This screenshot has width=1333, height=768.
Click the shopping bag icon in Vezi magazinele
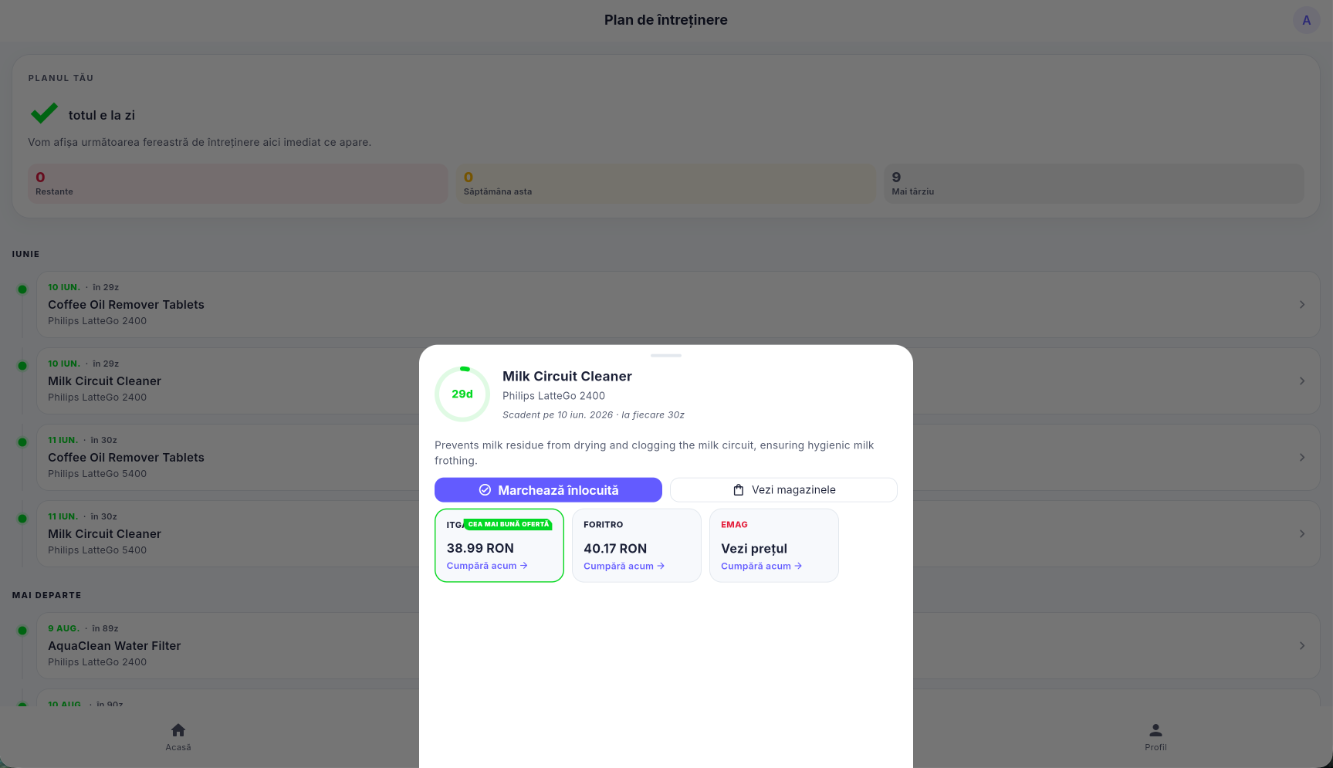pyautogui.click(x=738, y=490)
